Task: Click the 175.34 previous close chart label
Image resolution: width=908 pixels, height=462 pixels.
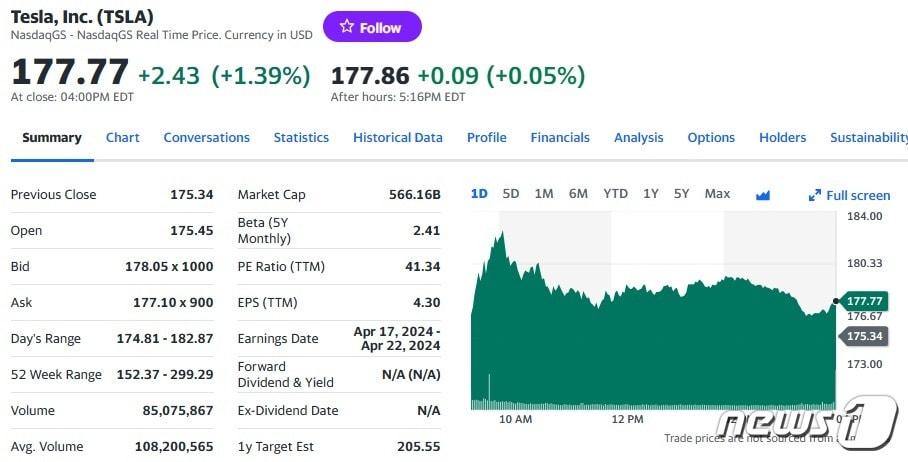Action: click(x=864, y=336)
